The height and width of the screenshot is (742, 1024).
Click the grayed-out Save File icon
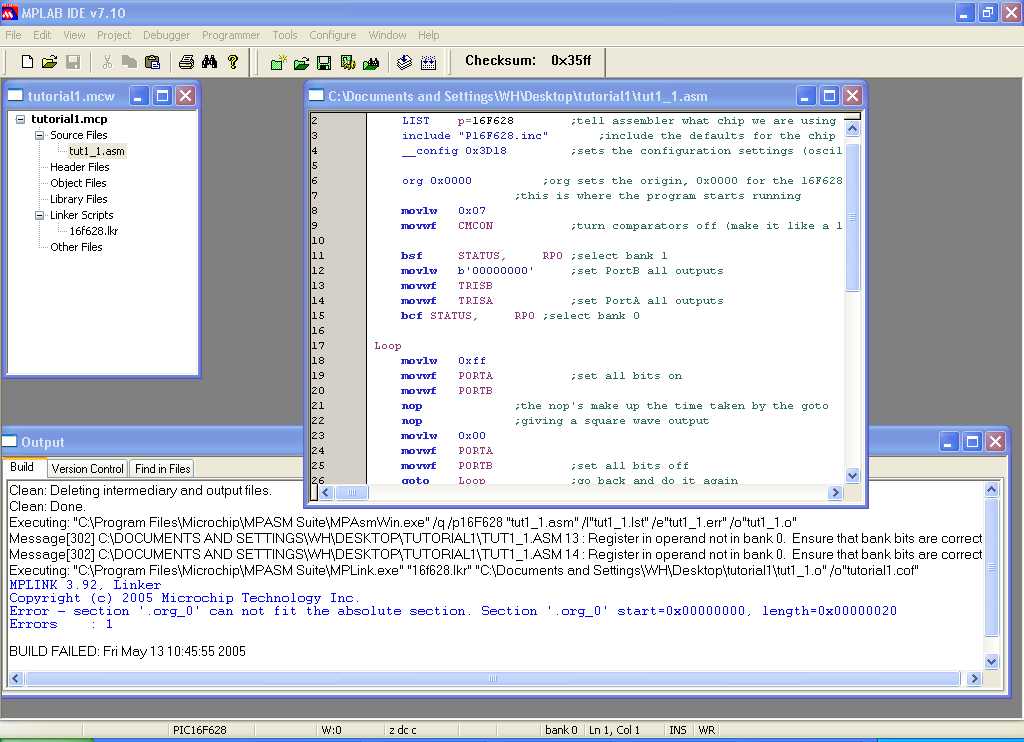[x=72, y=62]
